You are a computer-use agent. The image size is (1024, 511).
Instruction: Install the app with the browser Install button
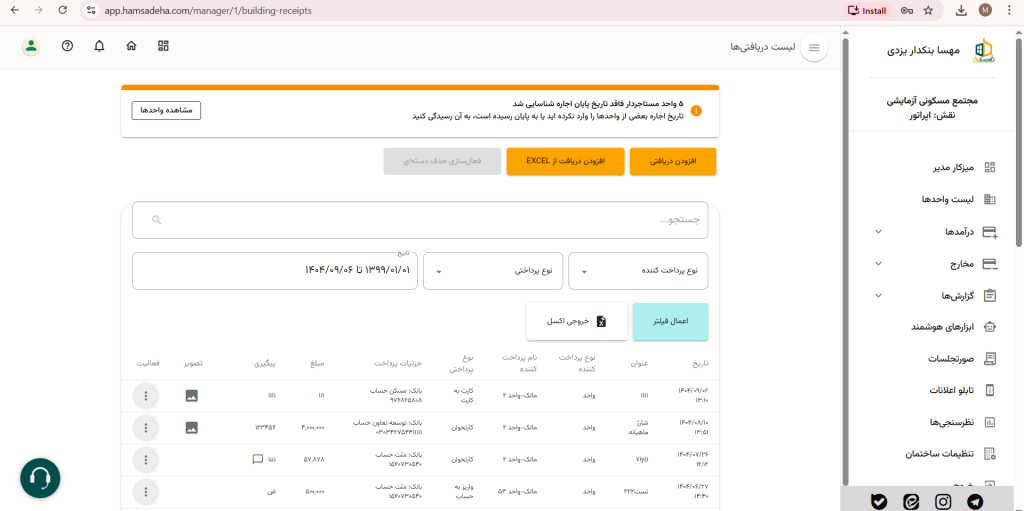(x=868, y=10)
